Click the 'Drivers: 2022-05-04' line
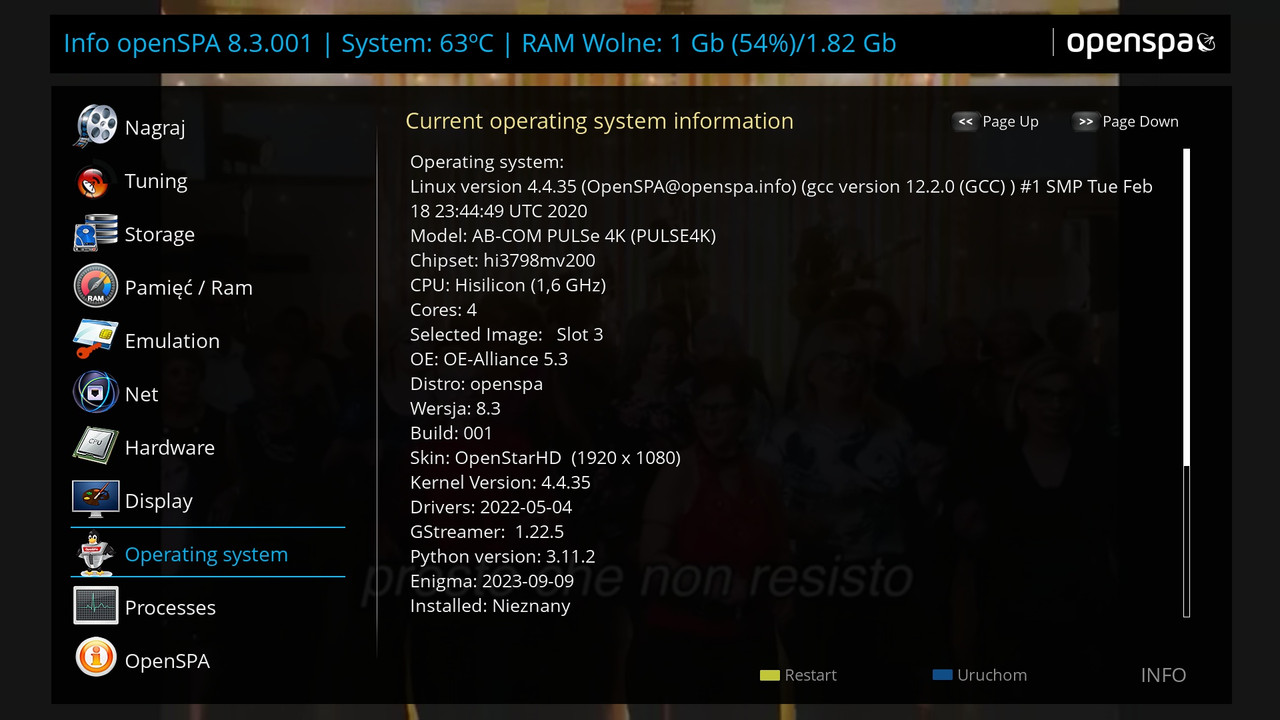The width and height of the screenshot is (1280, 720). (x=491, y=507)
